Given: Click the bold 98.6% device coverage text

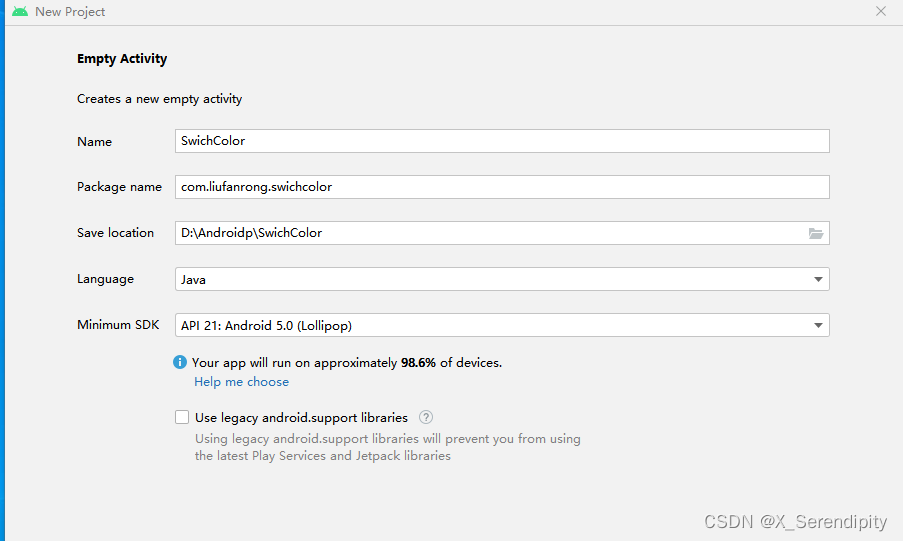Looking at the screenshot, I should (x=418, y=362).
